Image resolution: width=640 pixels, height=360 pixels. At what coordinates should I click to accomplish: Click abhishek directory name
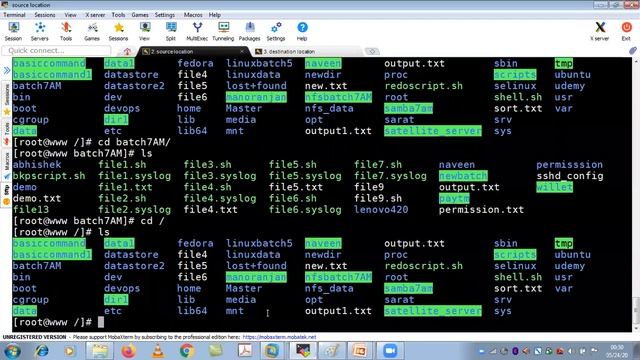37,164
